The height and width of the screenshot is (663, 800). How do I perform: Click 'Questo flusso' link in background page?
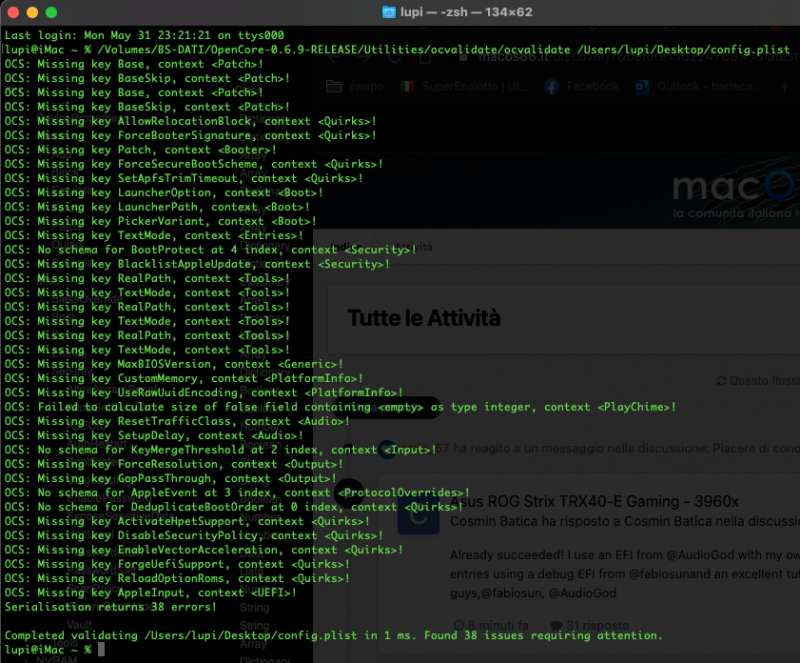tap(758, 381)
